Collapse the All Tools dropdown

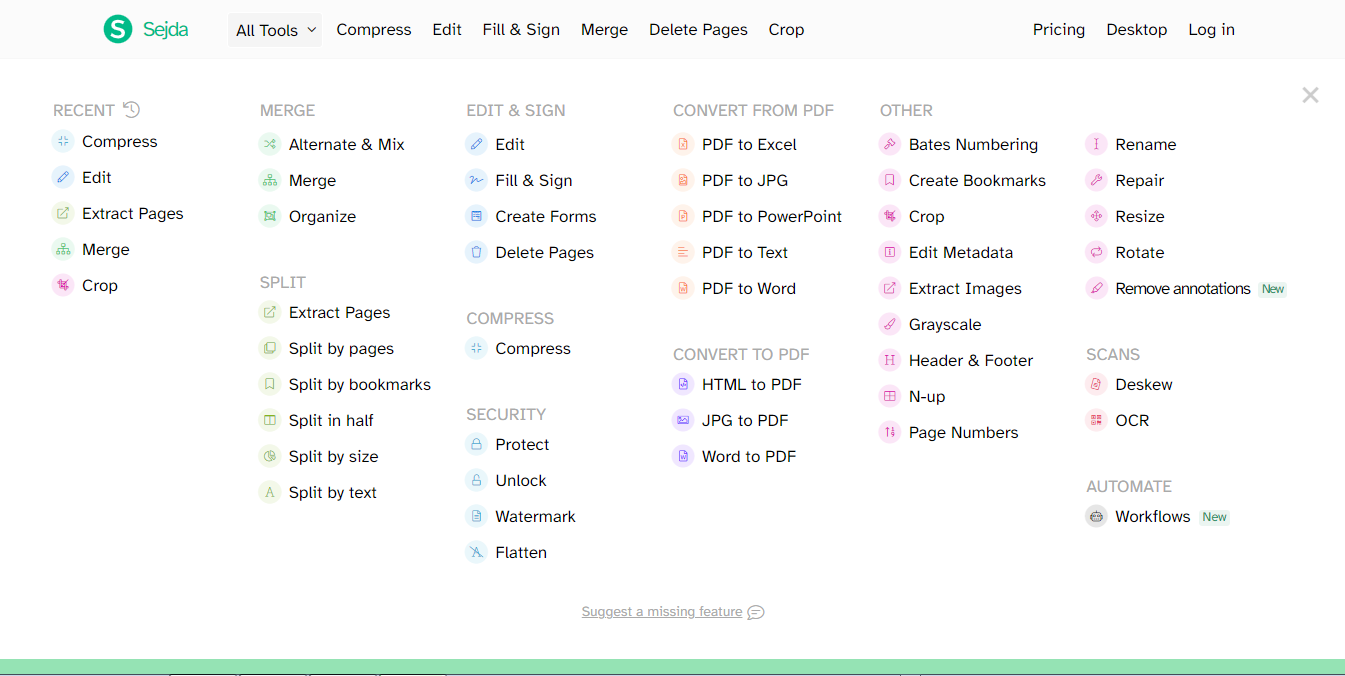tap(275, 30)
